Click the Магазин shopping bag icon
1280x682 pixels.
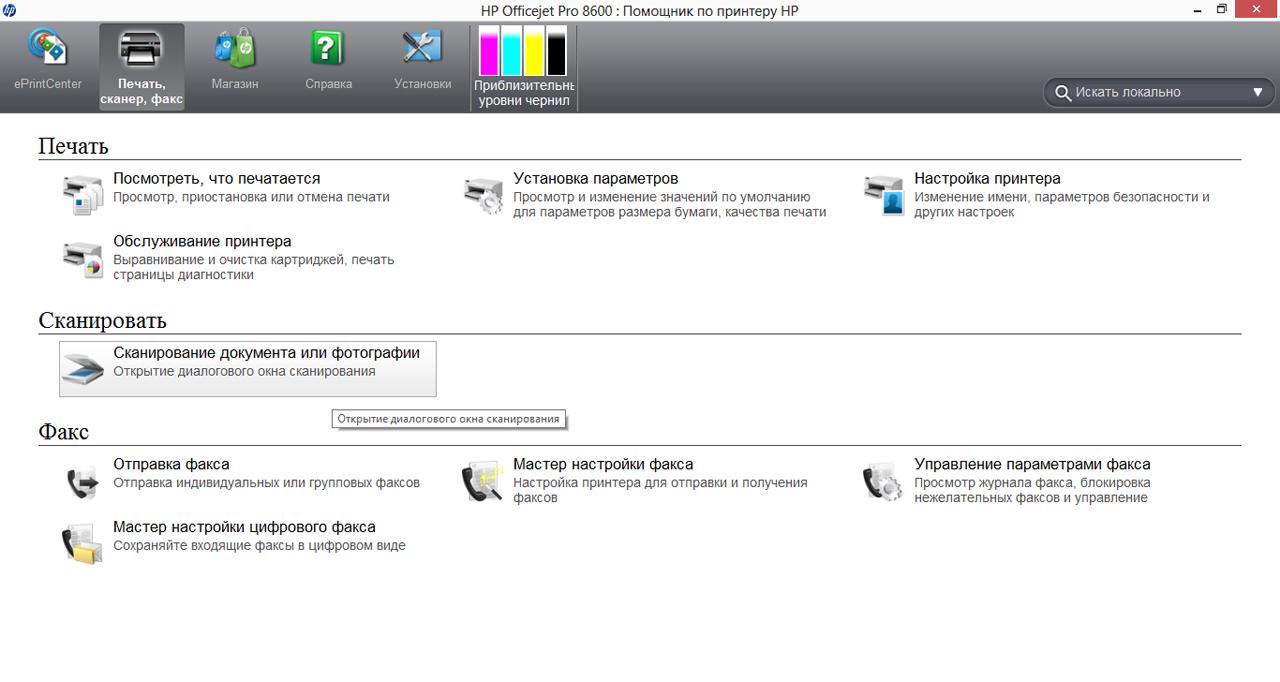pos(235,48)
